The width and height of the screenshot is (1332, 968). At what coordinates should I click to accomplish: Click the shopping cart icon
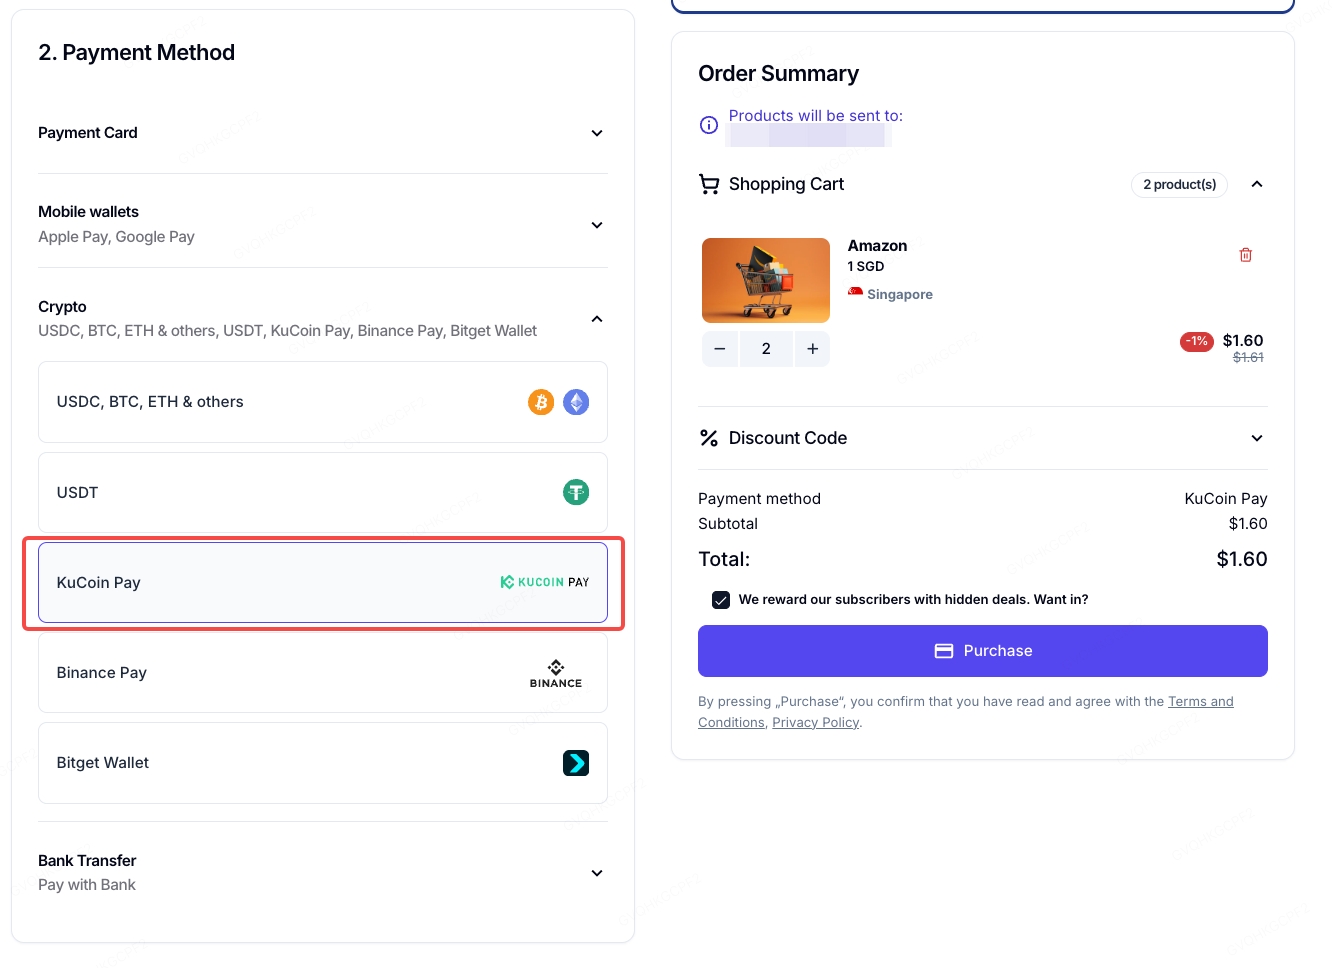(x=709, y=184)
